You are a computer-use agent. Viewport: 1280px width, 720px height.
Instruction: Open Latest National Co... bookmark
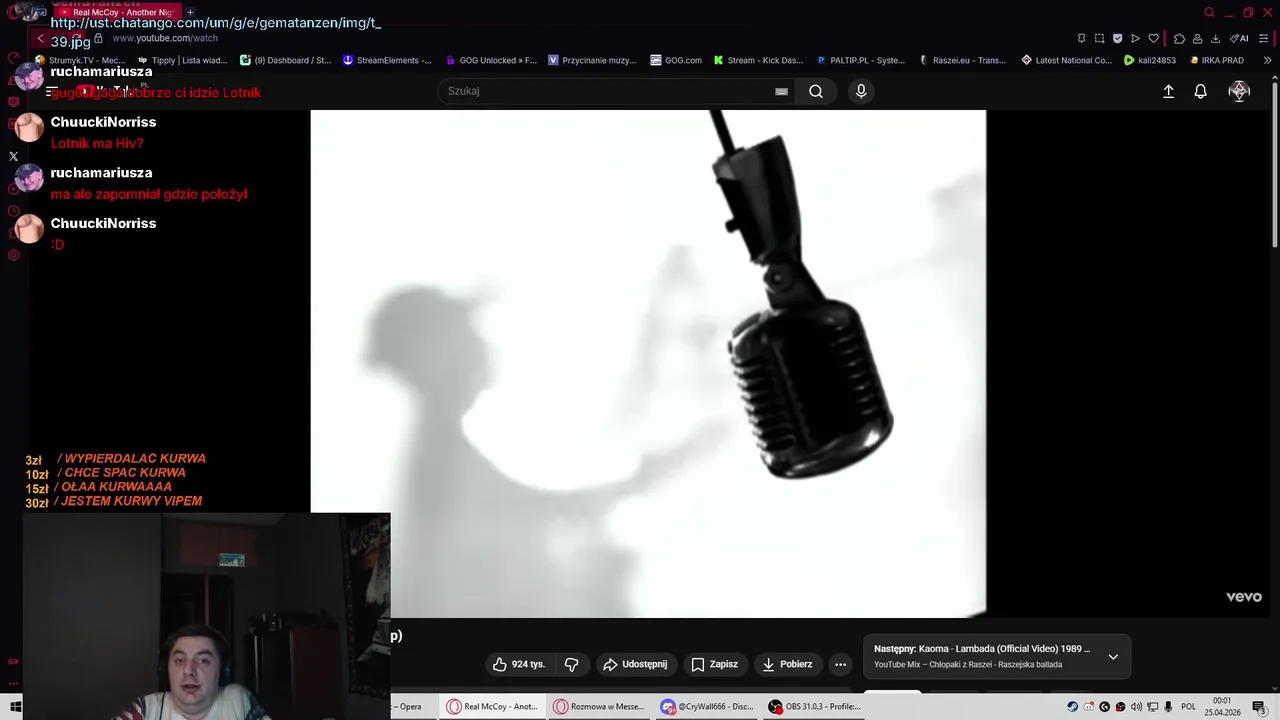click(1066, 60)
